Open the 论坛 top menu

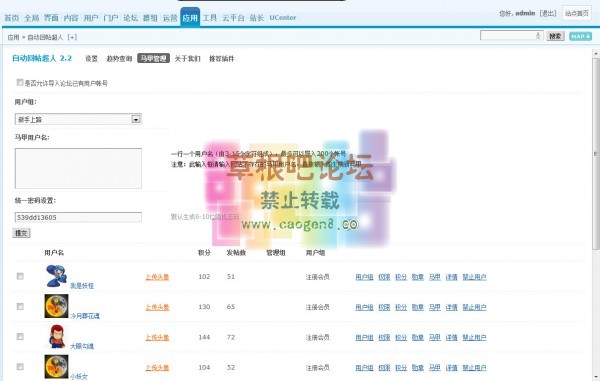pyautogui.click(x=130, y=18)
